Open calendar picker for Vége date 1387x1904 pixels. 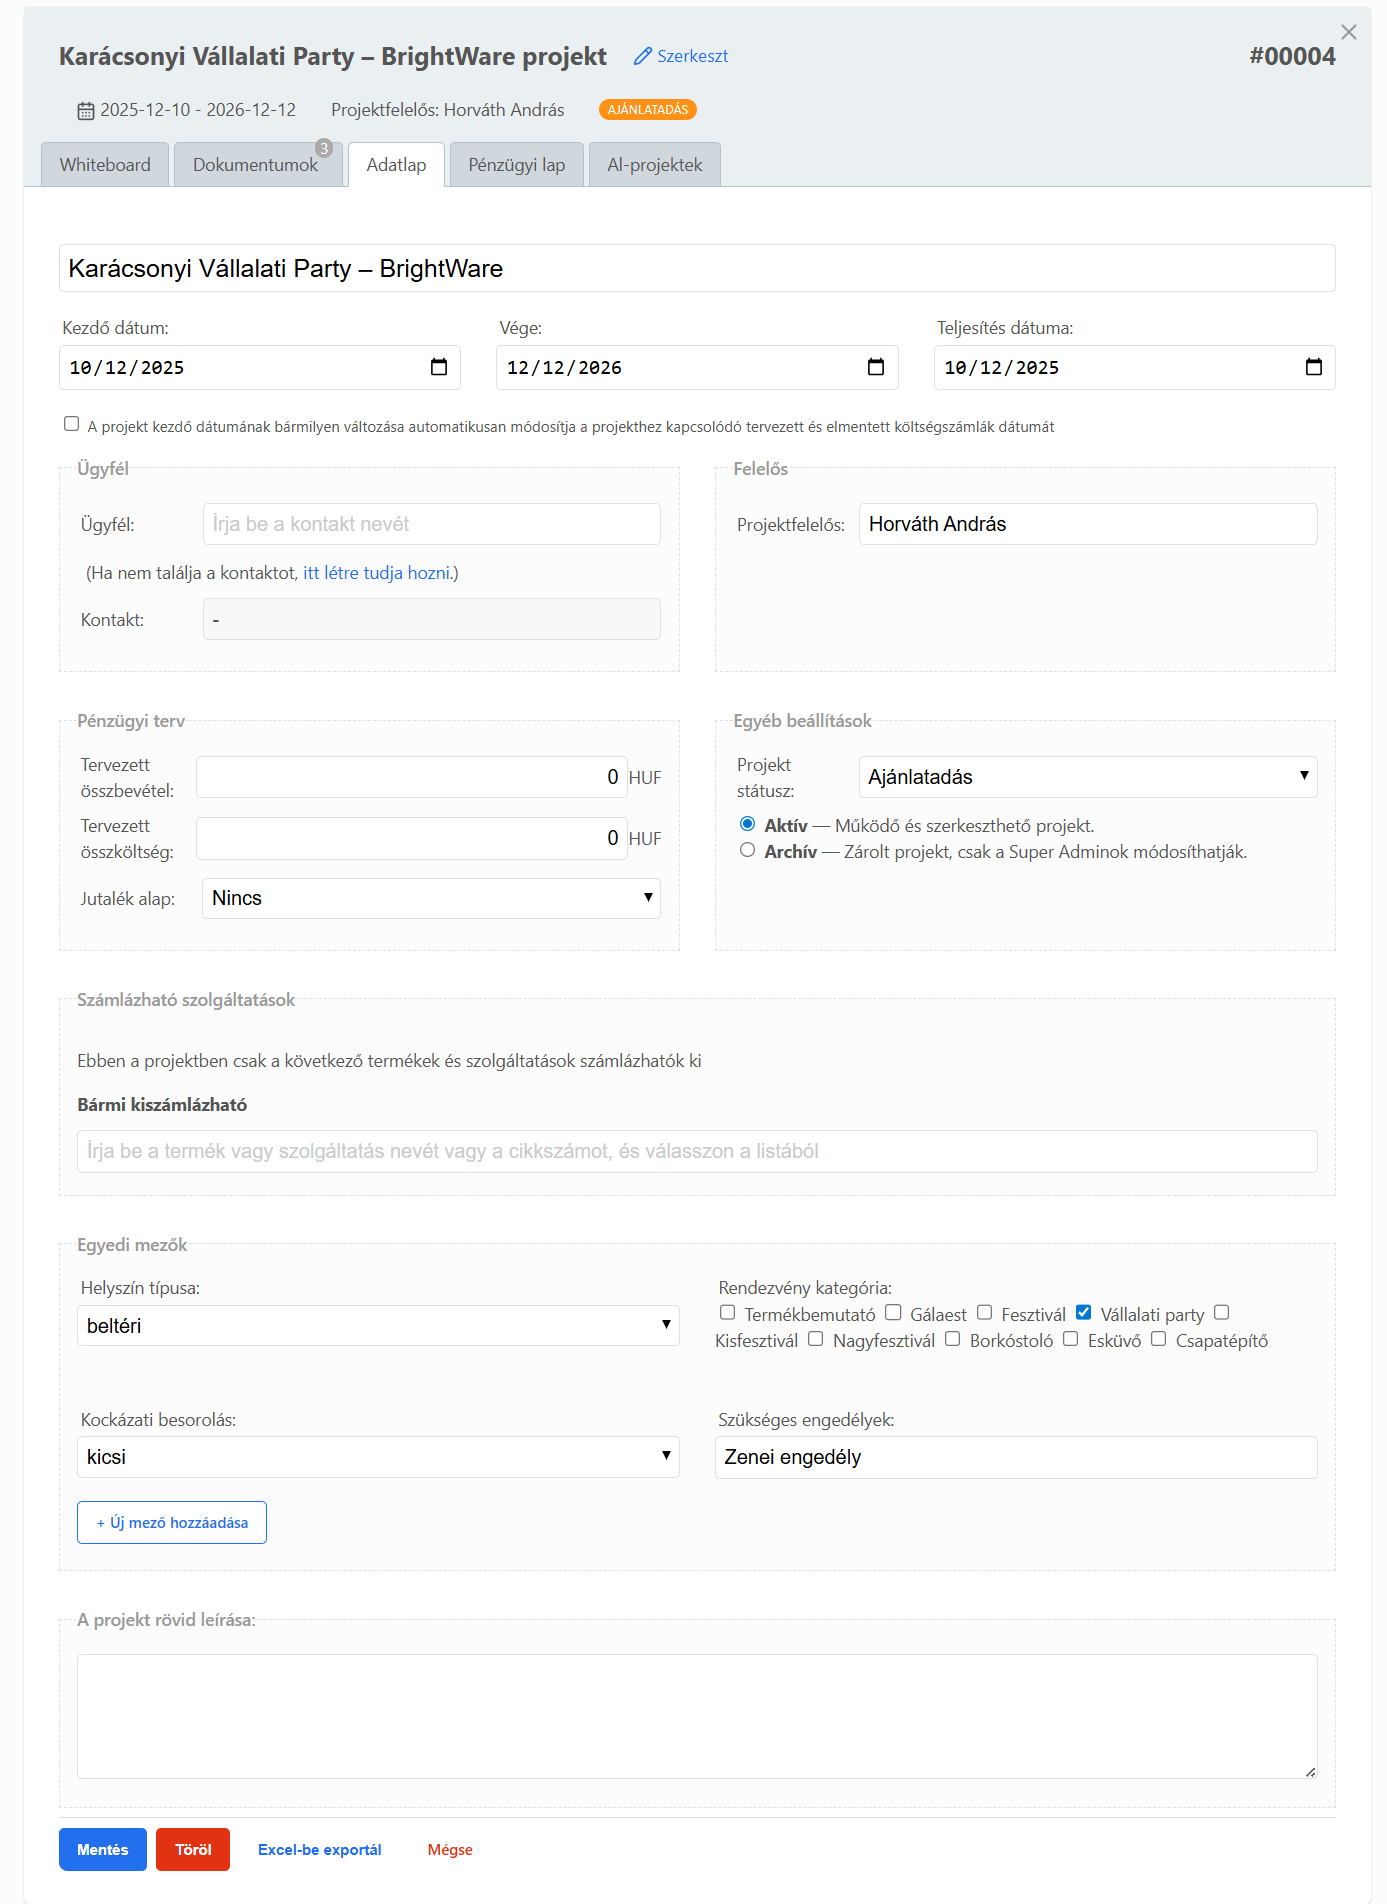875,367
